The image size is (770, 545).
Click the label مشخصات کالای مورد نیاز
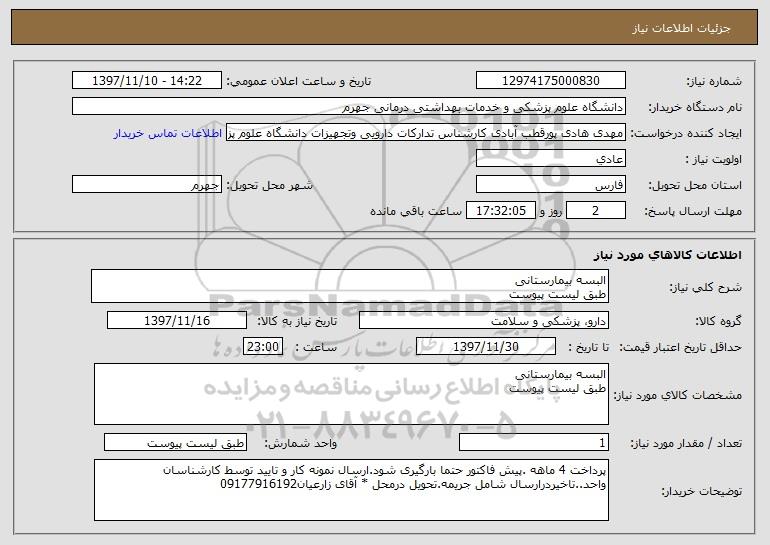pyautogui.click(x=678, y=395)
